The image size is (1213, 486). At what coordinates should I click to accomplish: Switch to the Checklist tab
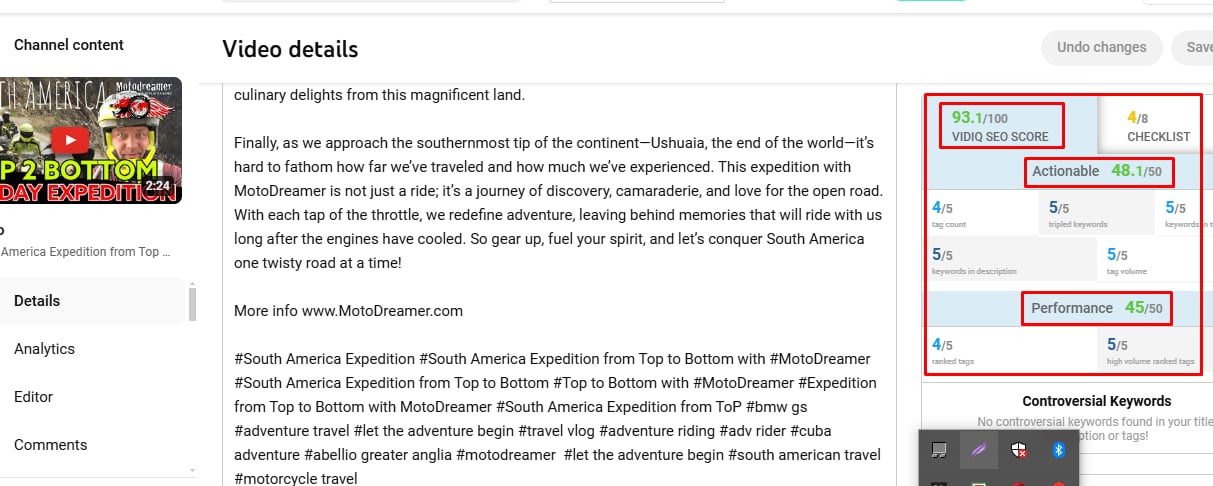[x=1158, y=125]
